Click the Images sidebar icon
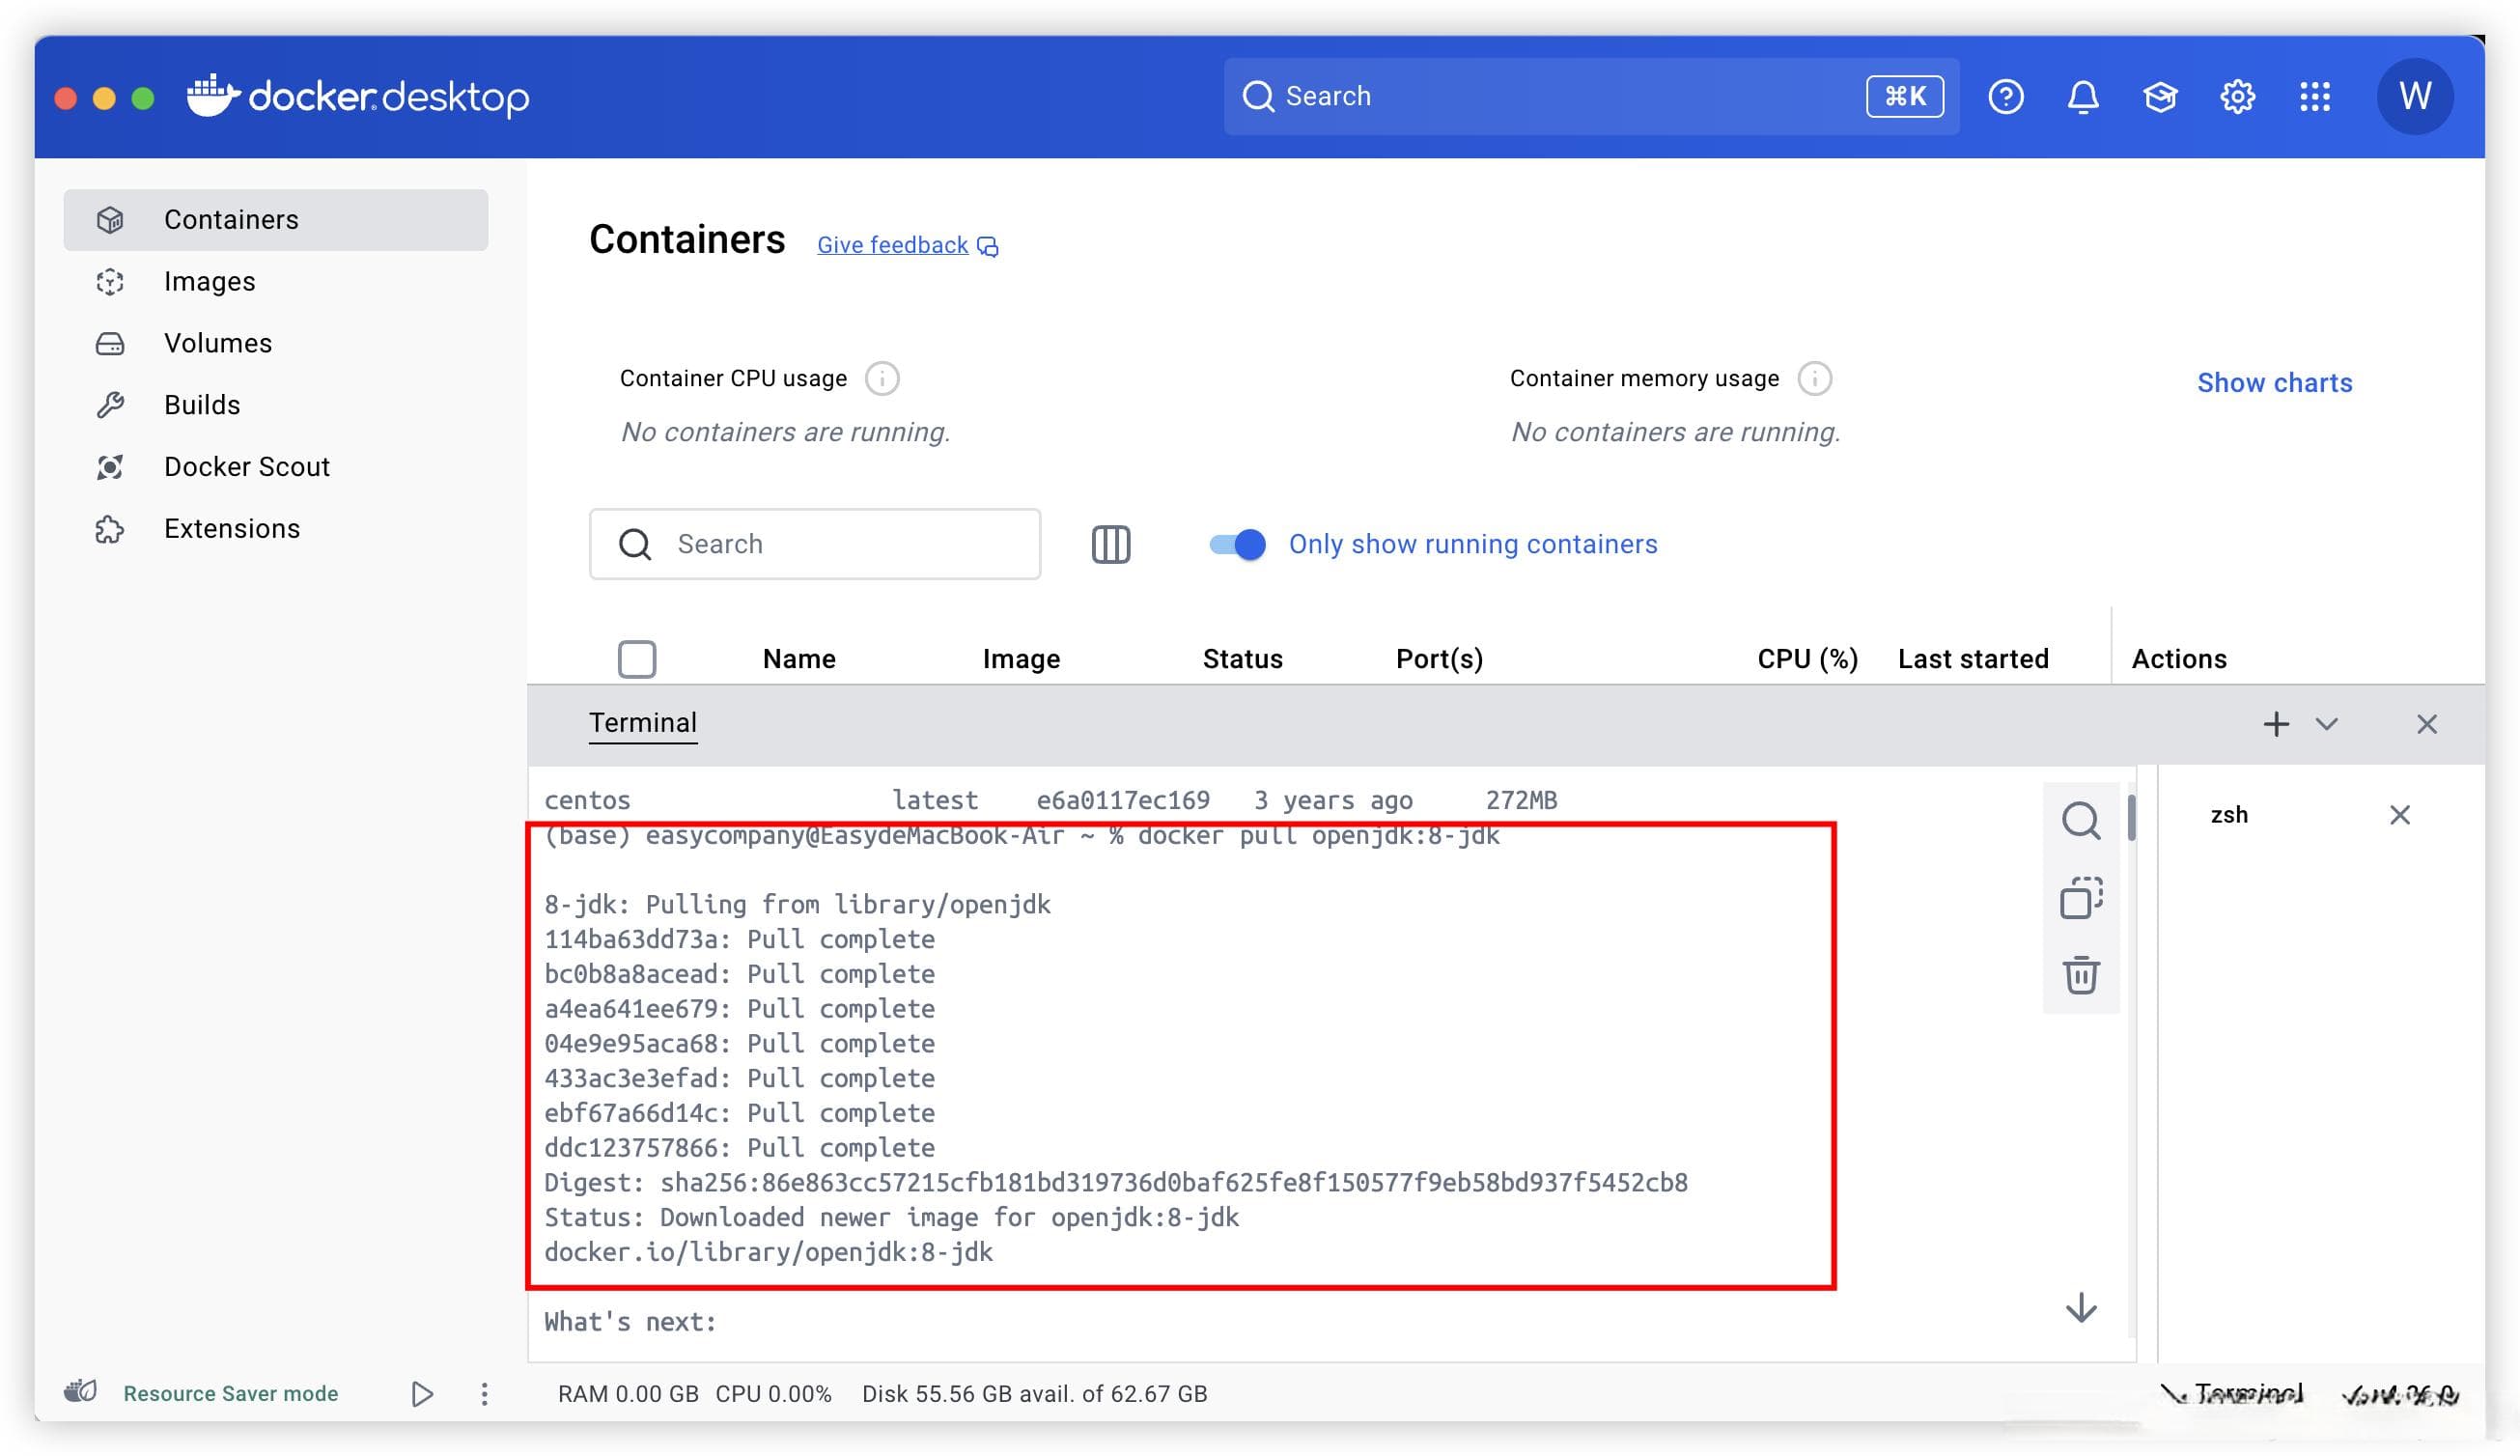 [110, 281]
